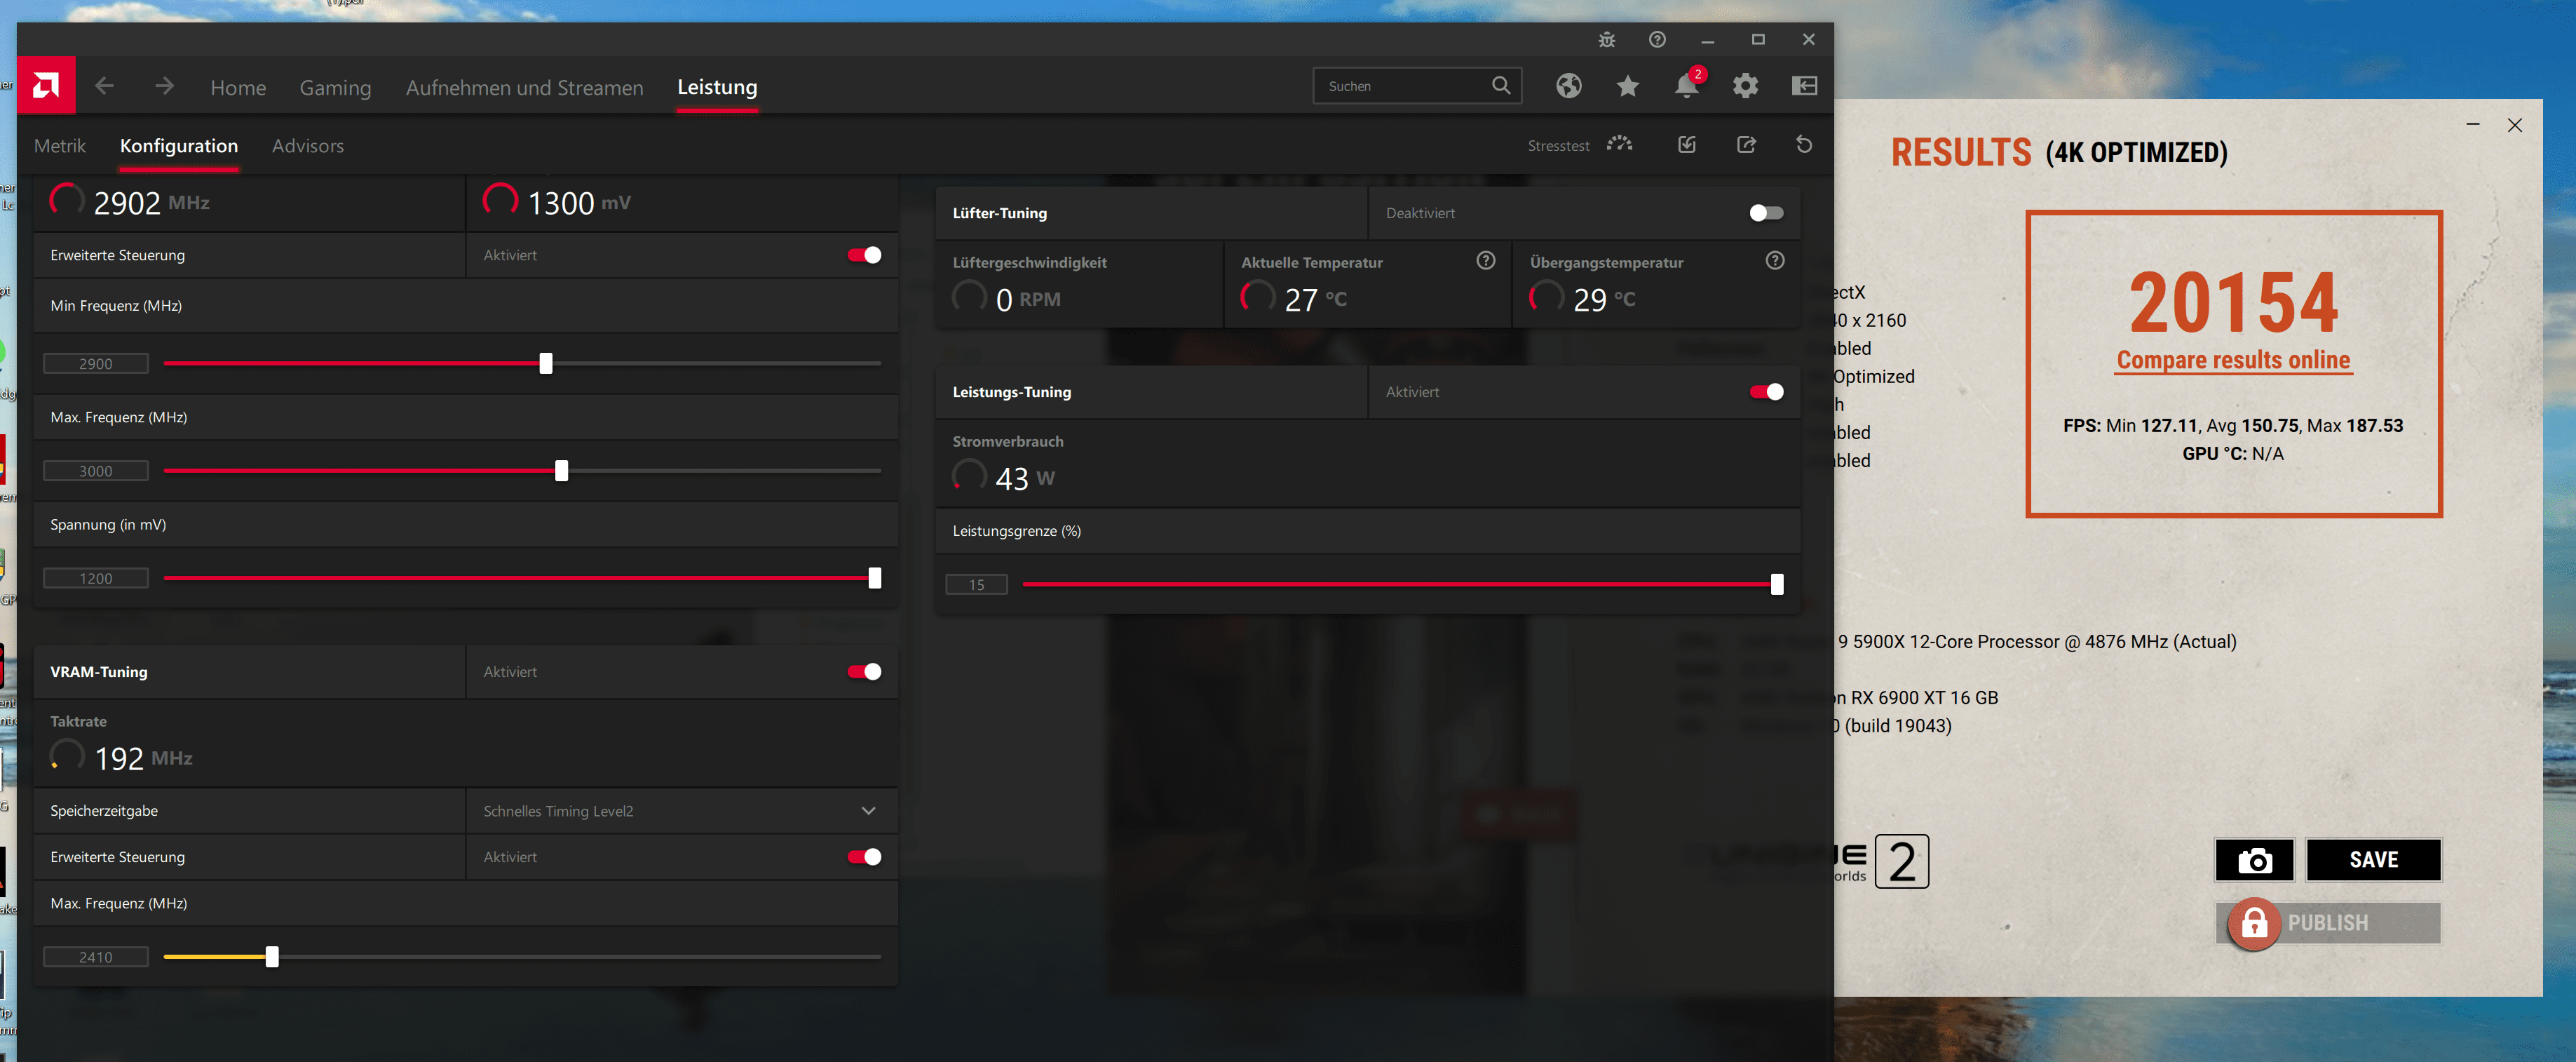The height and width of the screenshot is (1062, 2576).
Task: Disable the Leistungs-Tuning toggle
Action: point(1766,392)
